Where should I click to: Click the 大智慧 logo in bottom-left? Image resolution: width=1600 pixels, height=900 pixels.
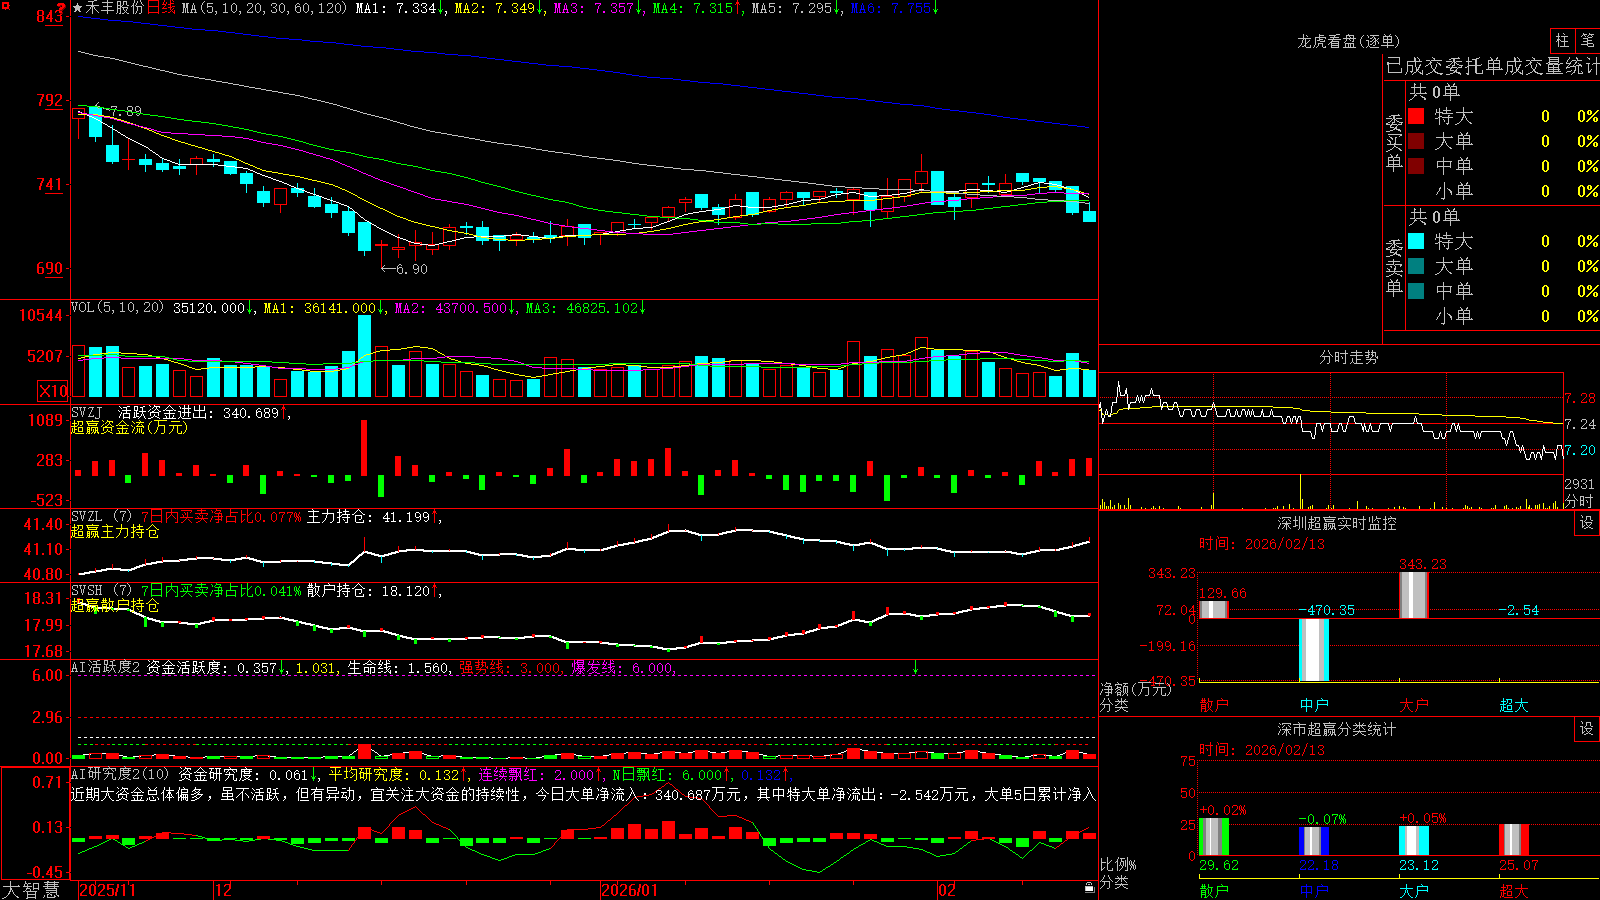(x=31, y=890)
